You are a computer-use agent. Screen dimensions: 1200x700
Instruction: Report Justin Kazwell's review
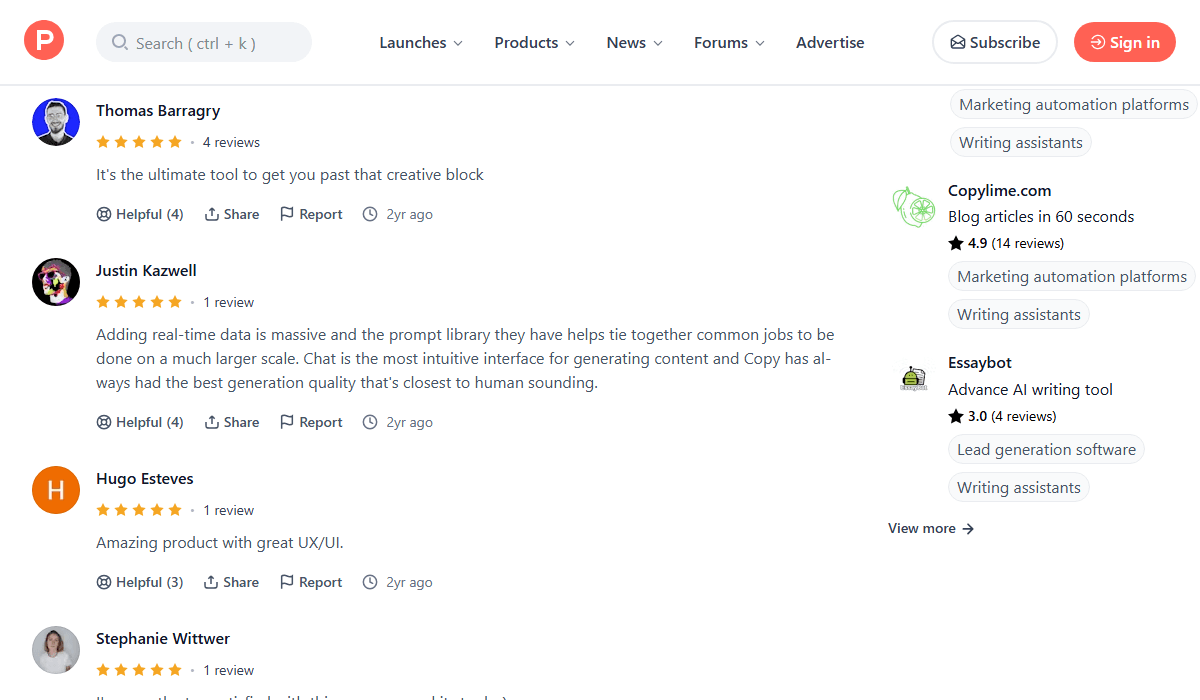311,422
